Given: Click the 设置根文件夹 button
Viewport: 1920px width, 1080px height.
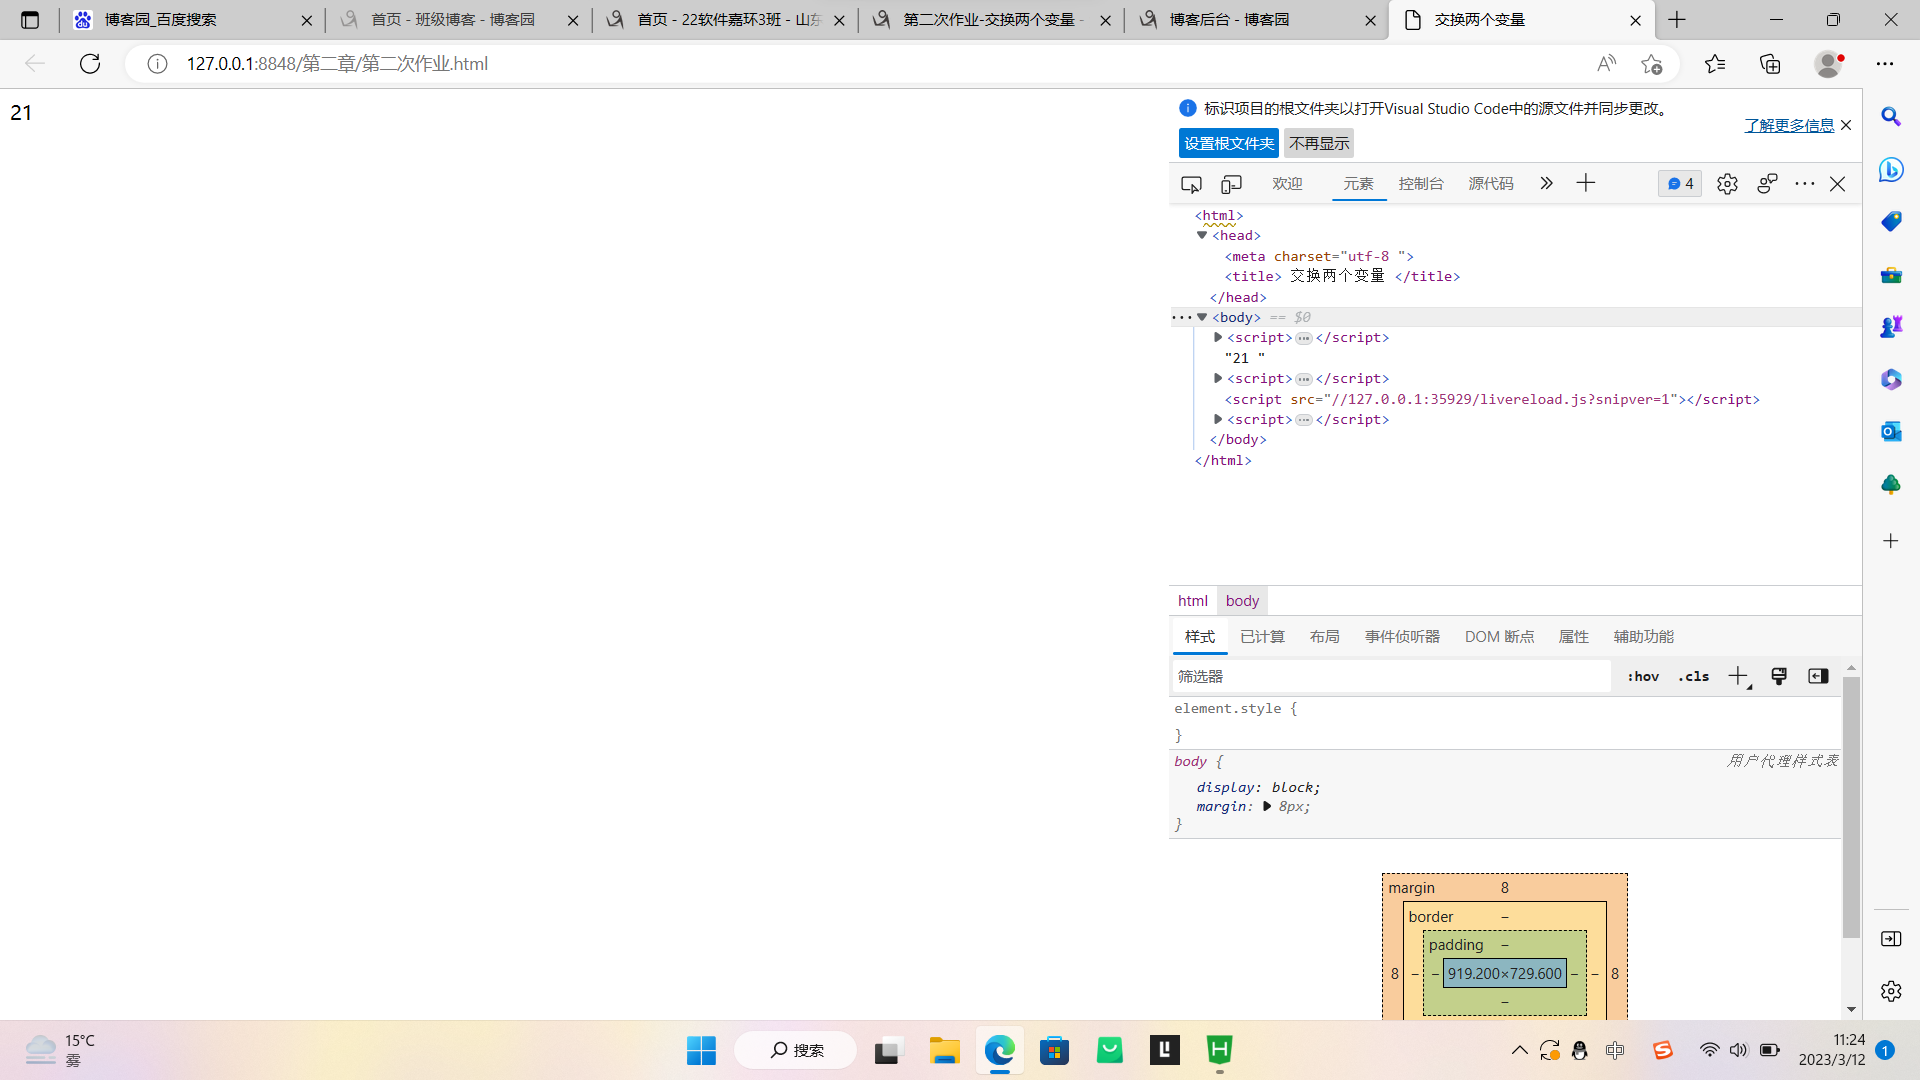Looking at the screenshot, I should pyautogui.click(x=1228, y=143).
